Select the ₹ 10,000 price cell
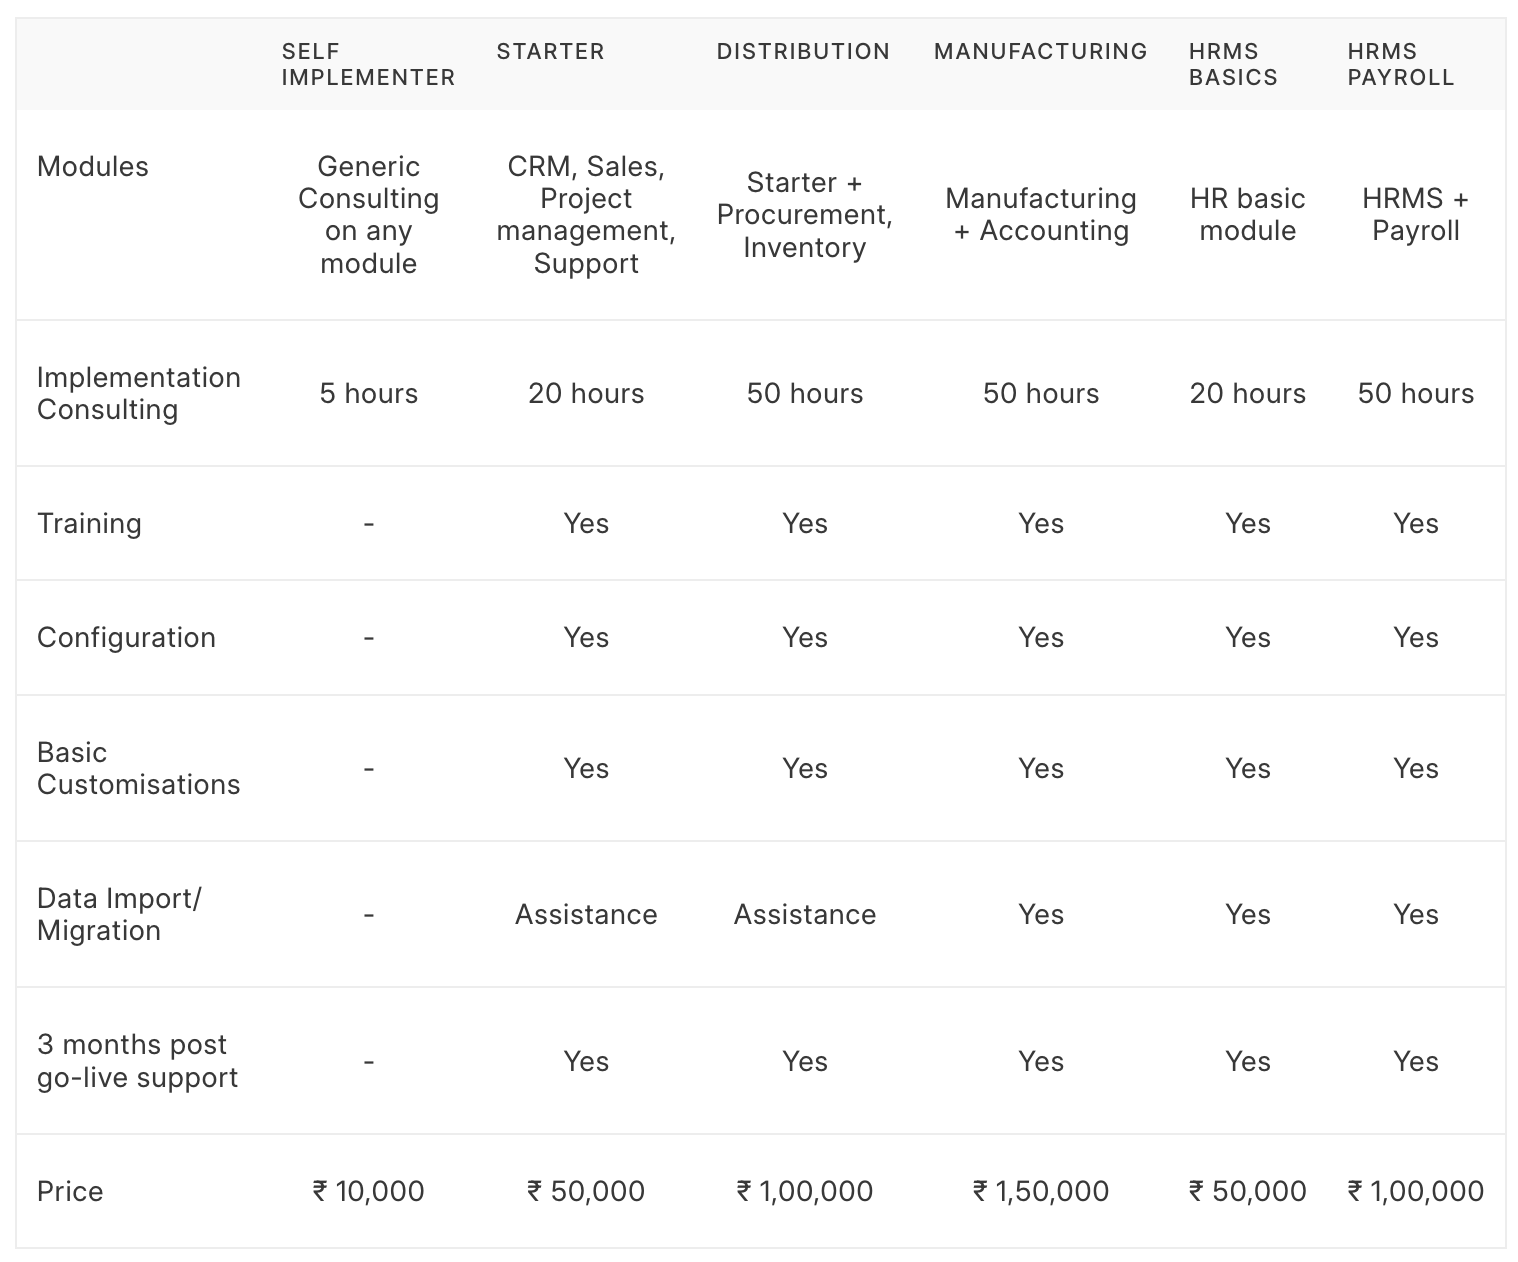This screenshot has width=1518, height=1262. (368, 1191)
